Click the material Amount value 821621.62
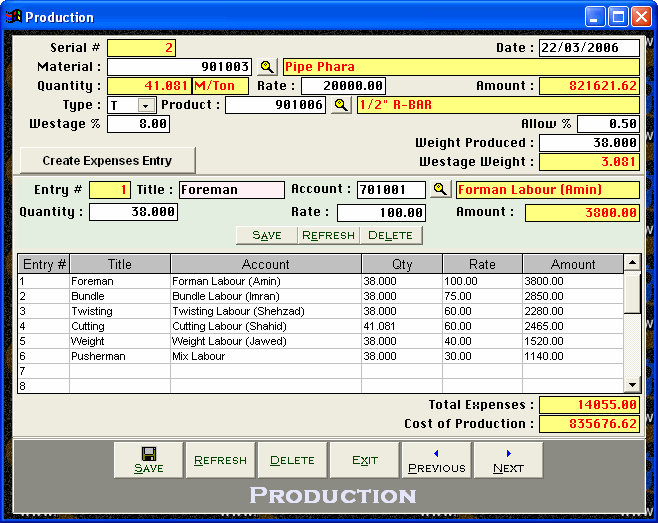 589,86
